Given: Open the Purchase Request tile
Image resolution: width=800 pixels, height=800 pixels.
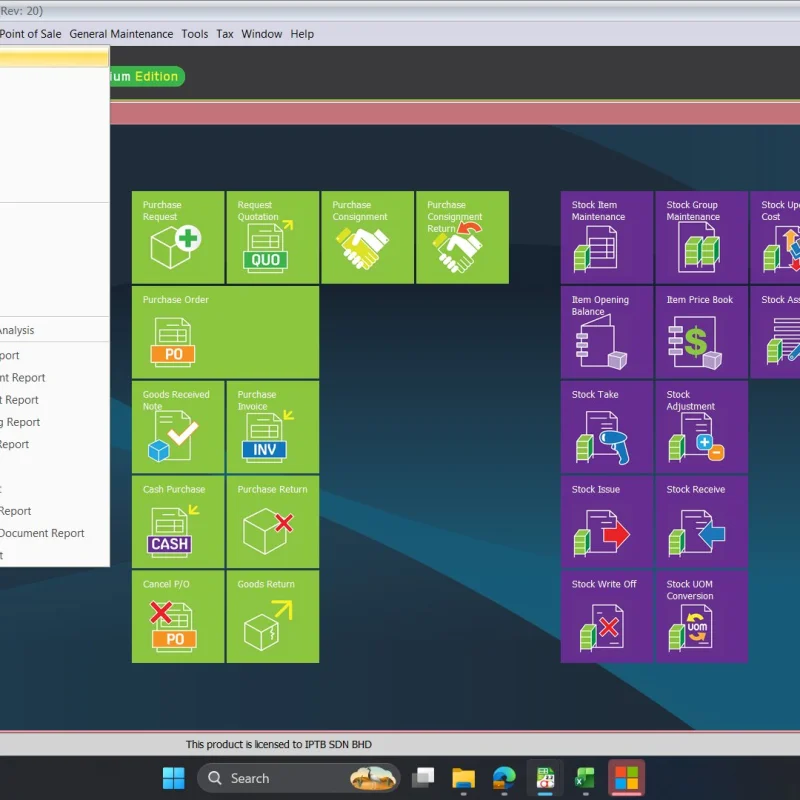Looking at the screenshot, I should coord(177,237).
